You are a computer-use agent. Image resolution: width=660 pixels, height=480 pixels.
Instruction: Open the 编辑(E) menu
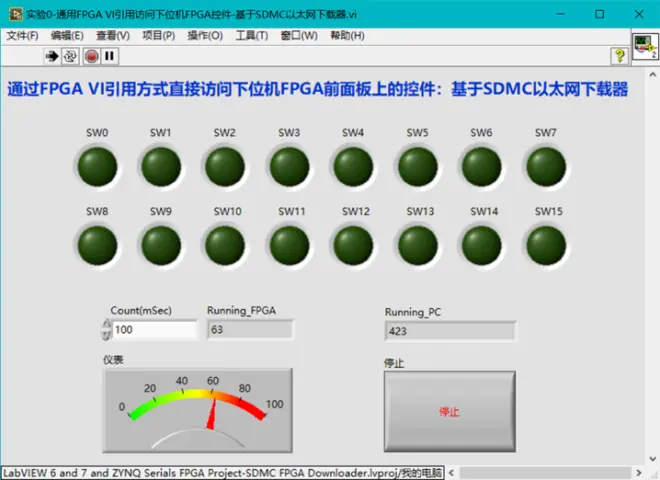coord(67,36)
